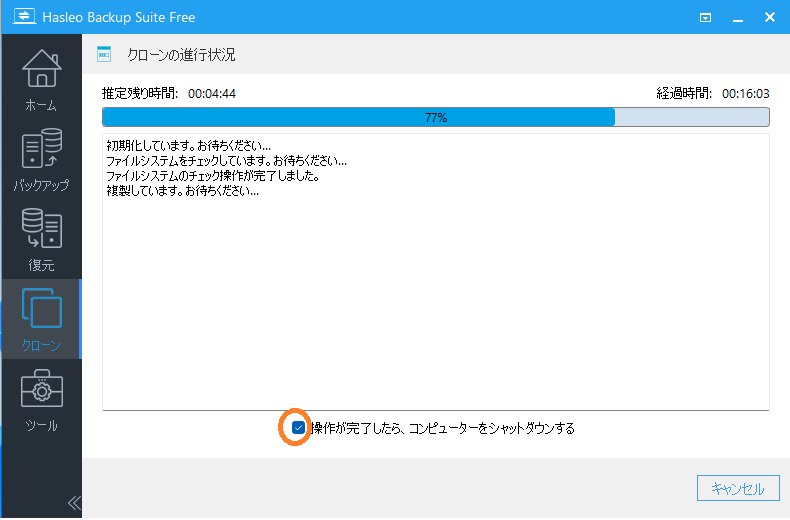Screen dimensions: 790x520
Task: Click the Hasleo Backup Suite logo icon
Action: coord(24,17)
